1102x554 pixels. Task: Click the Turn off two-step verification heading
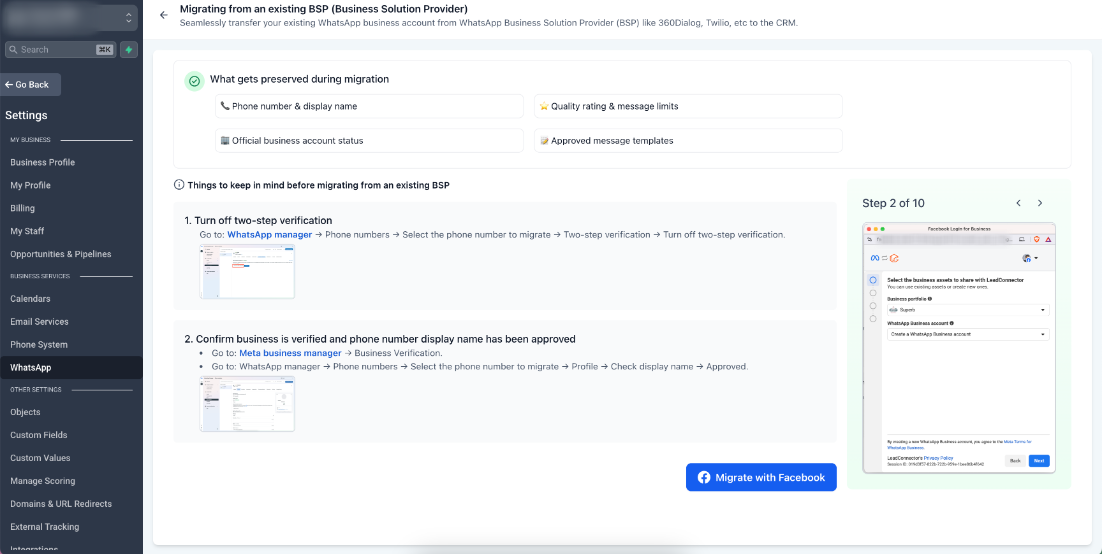(x=258, y=220)
